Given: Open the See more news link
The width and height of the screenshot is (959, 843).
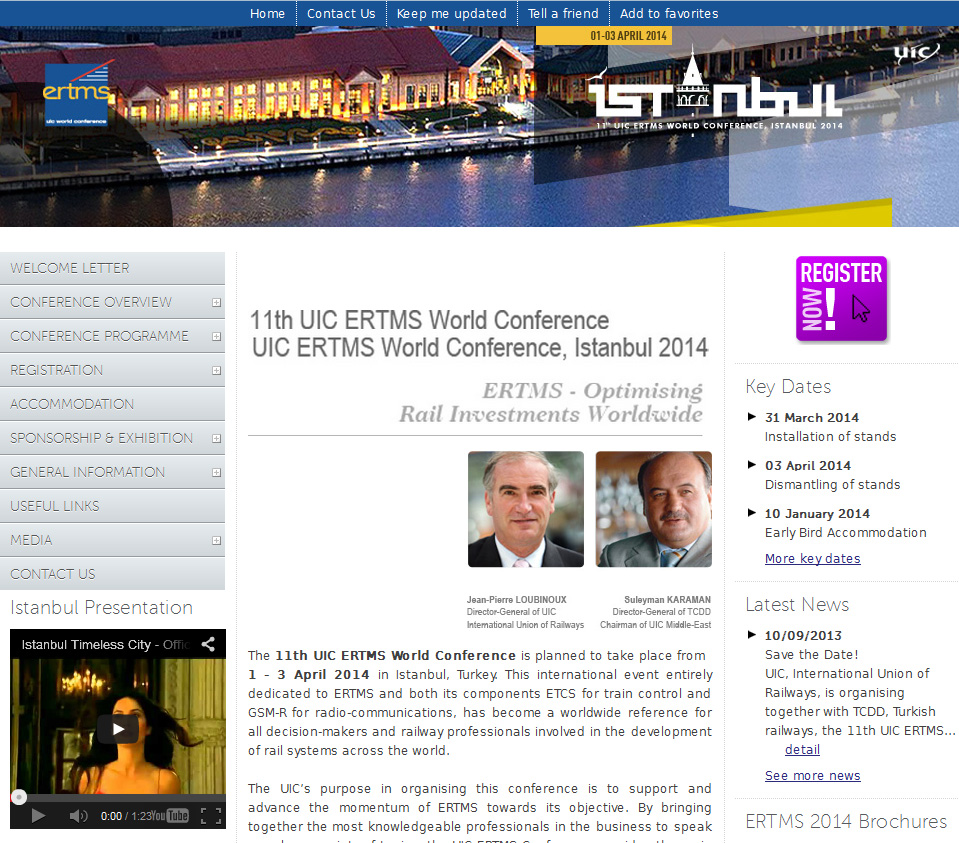Looking at the screenshot, I should (812, 776).
